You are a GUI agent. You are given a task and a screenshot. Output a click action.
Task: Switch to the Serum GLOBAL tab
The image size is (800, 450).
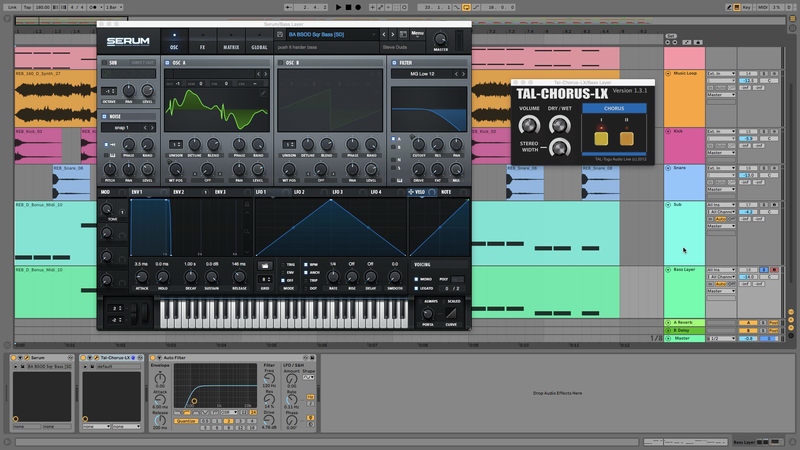pos(259,42)
